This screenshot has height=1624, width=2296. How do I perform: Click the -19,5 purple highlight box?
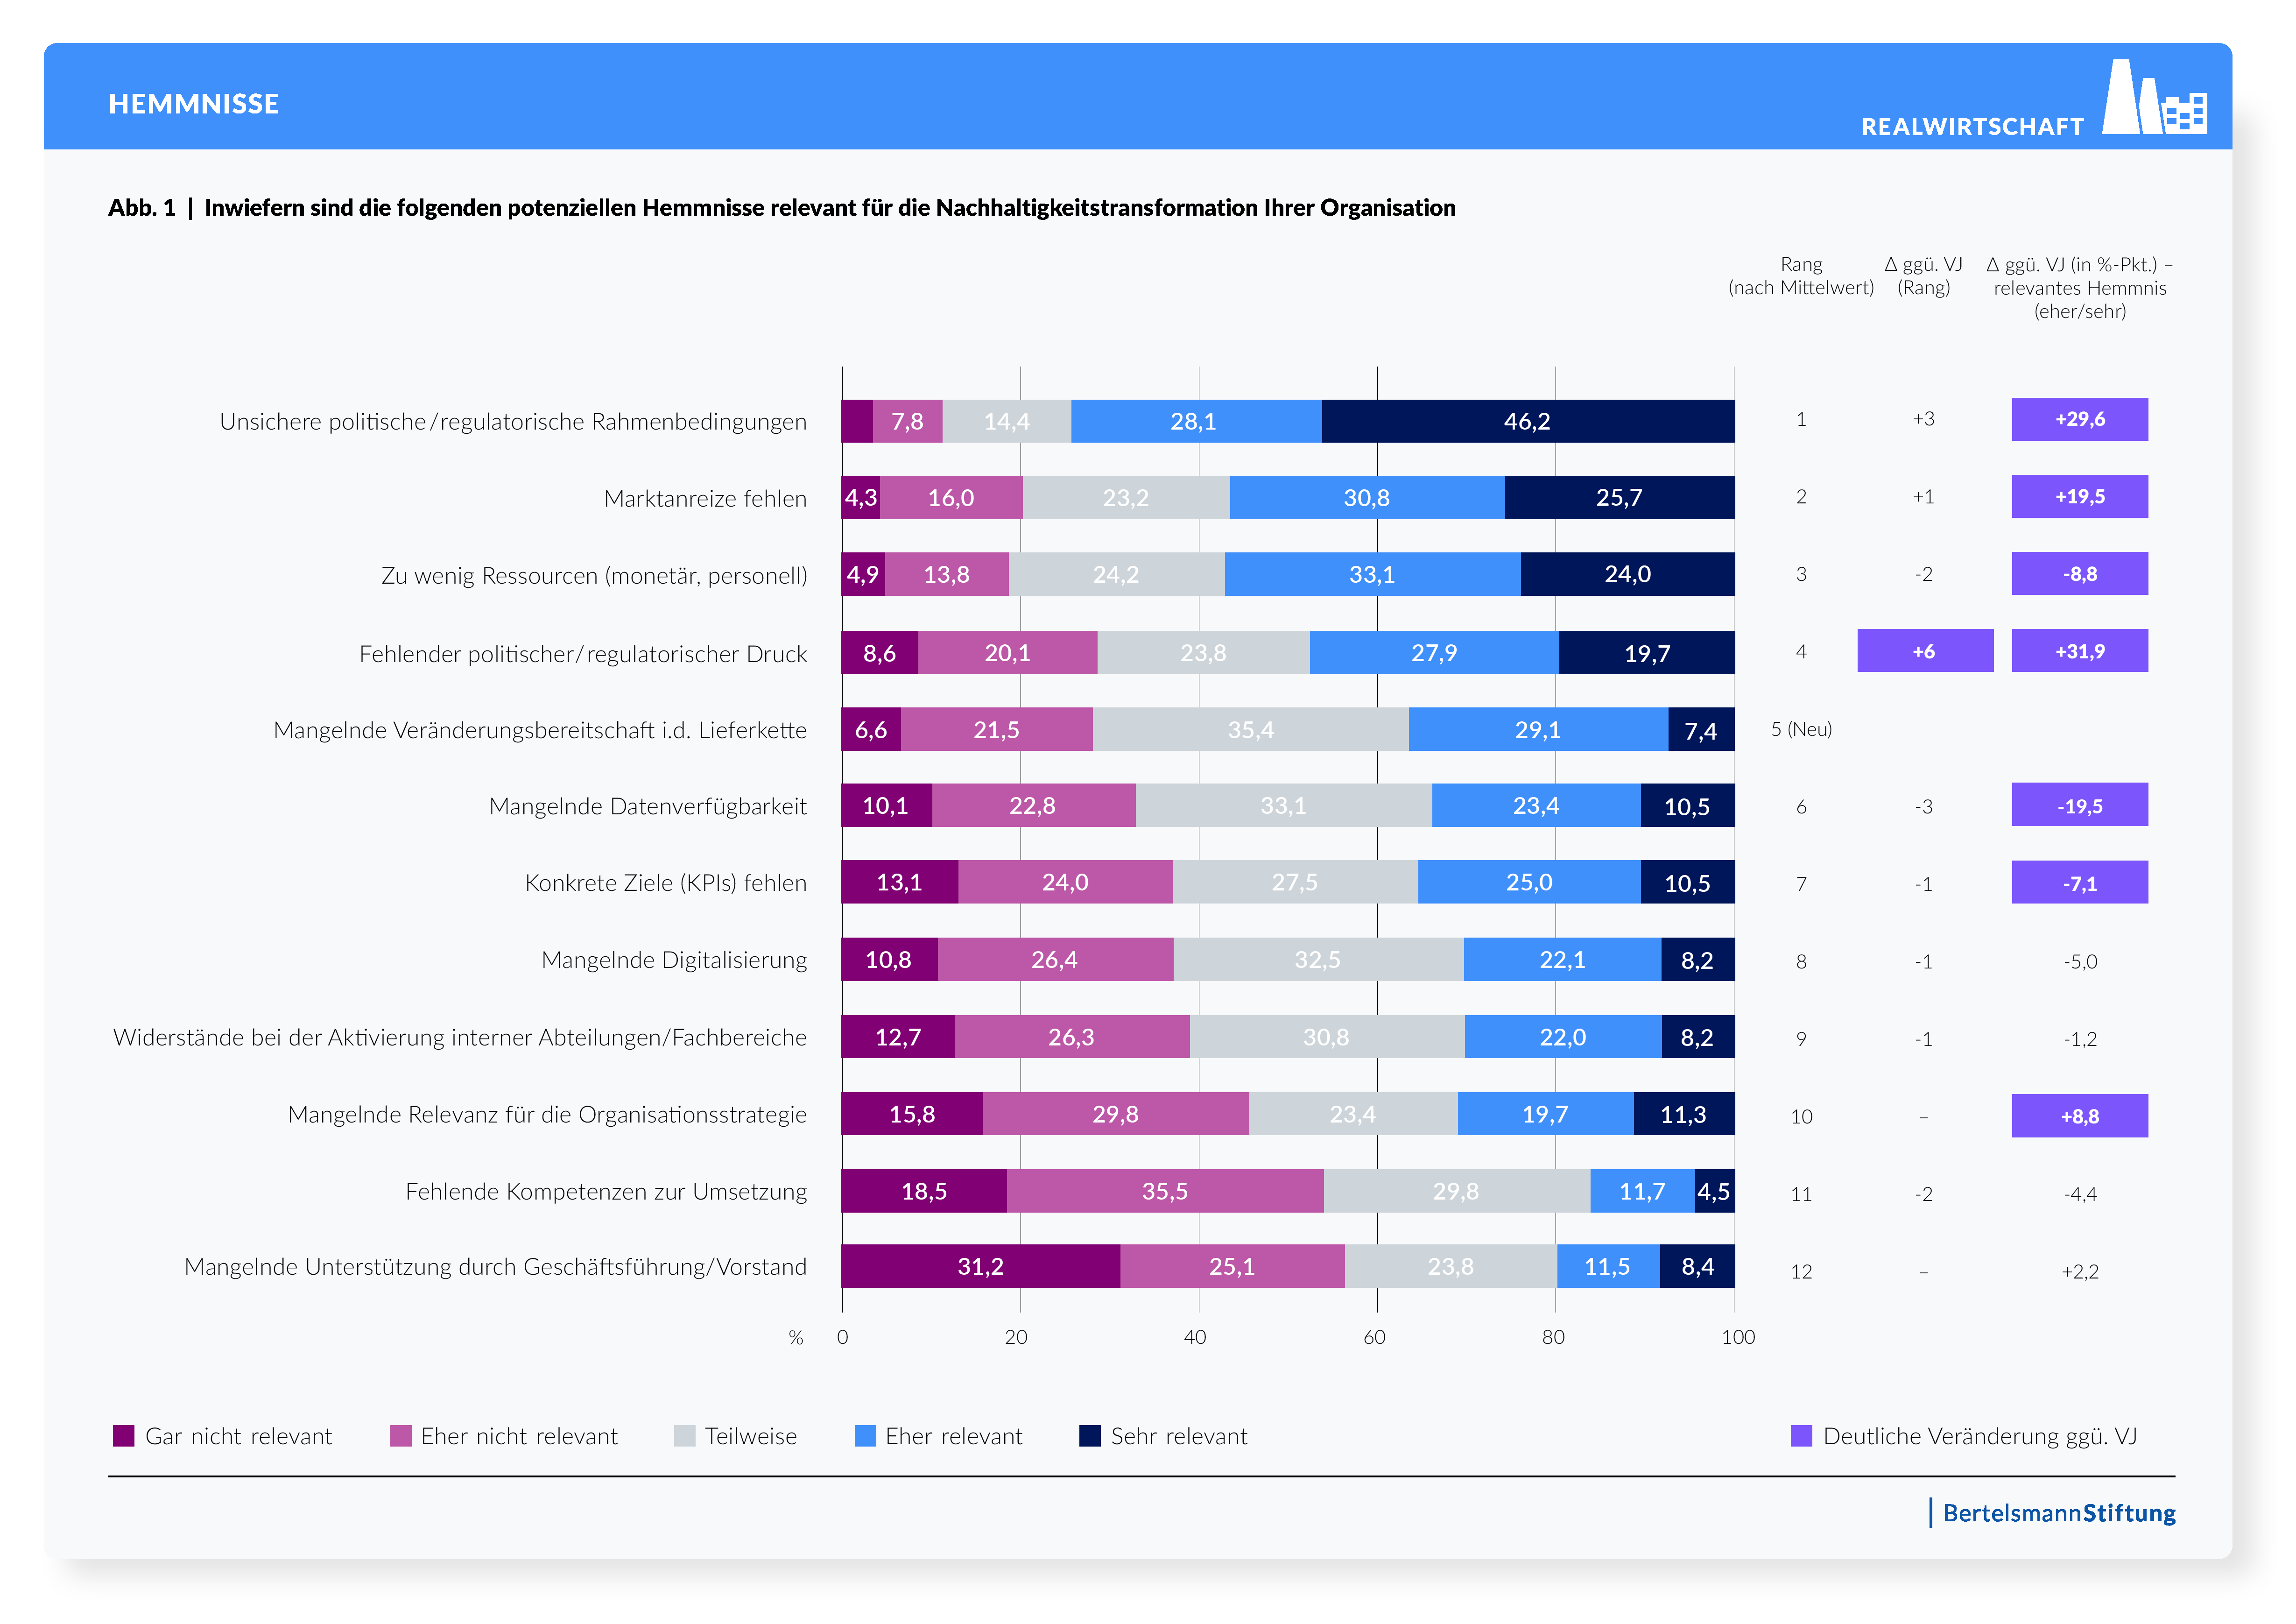click(x=2079, y=806)
